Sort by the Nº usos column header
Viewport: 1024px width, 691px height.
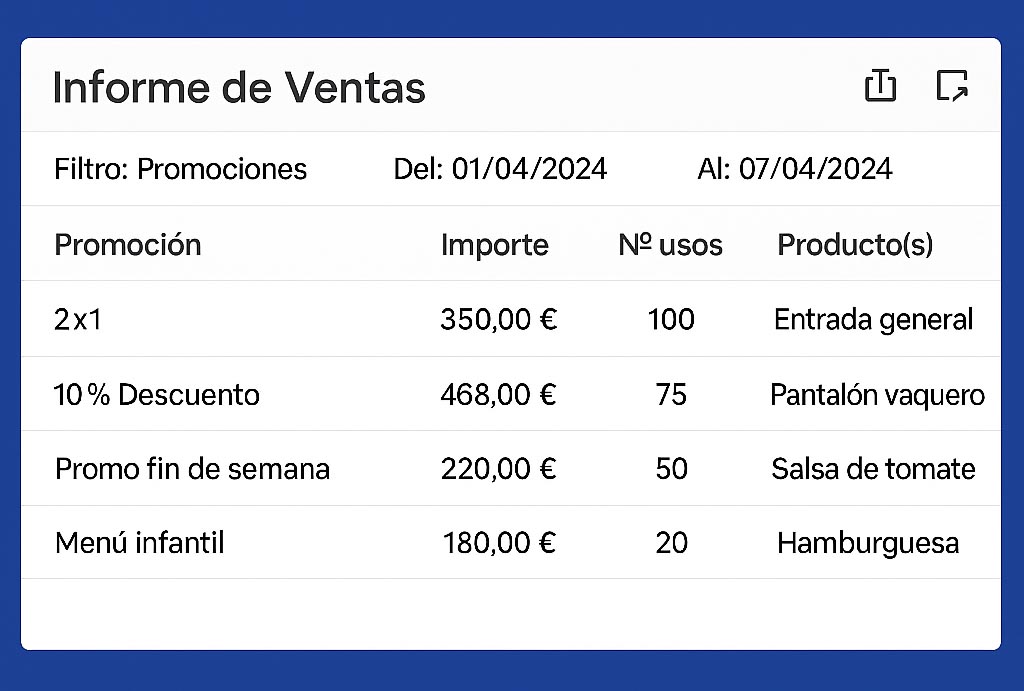point(670,245)
